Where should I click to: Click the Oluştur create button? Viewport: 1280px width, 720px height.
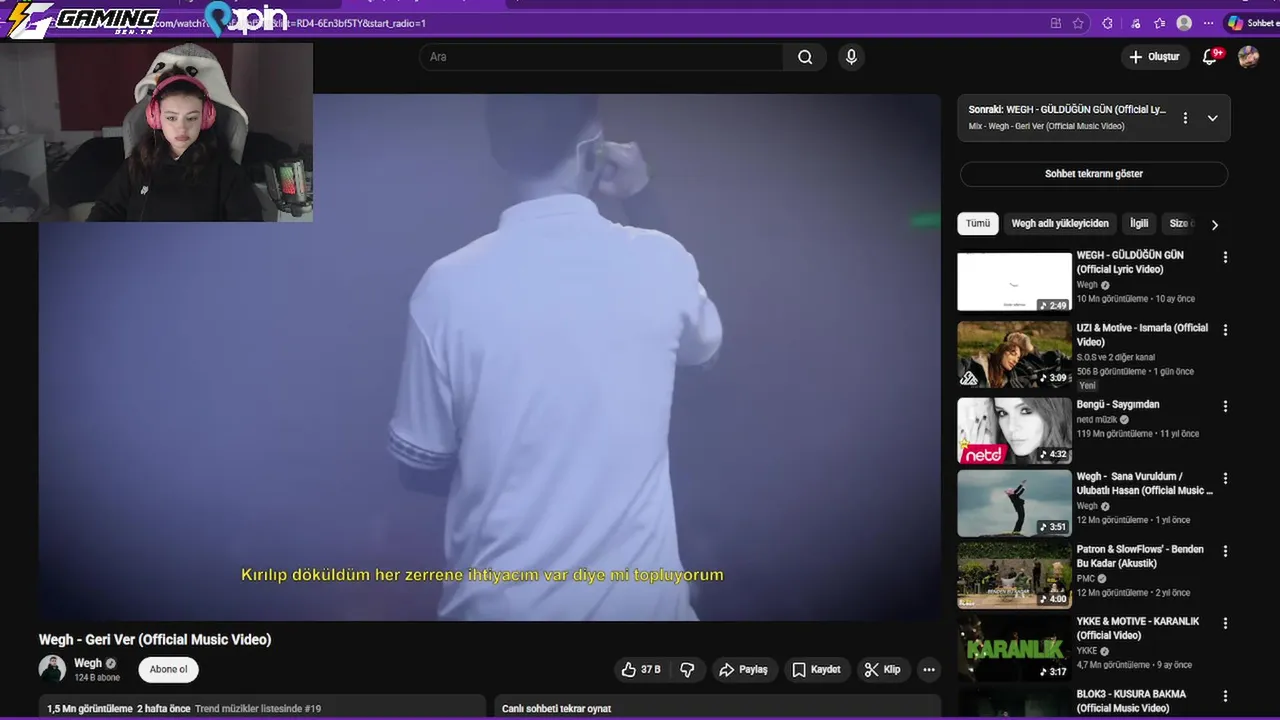[x=1154, y=57]
